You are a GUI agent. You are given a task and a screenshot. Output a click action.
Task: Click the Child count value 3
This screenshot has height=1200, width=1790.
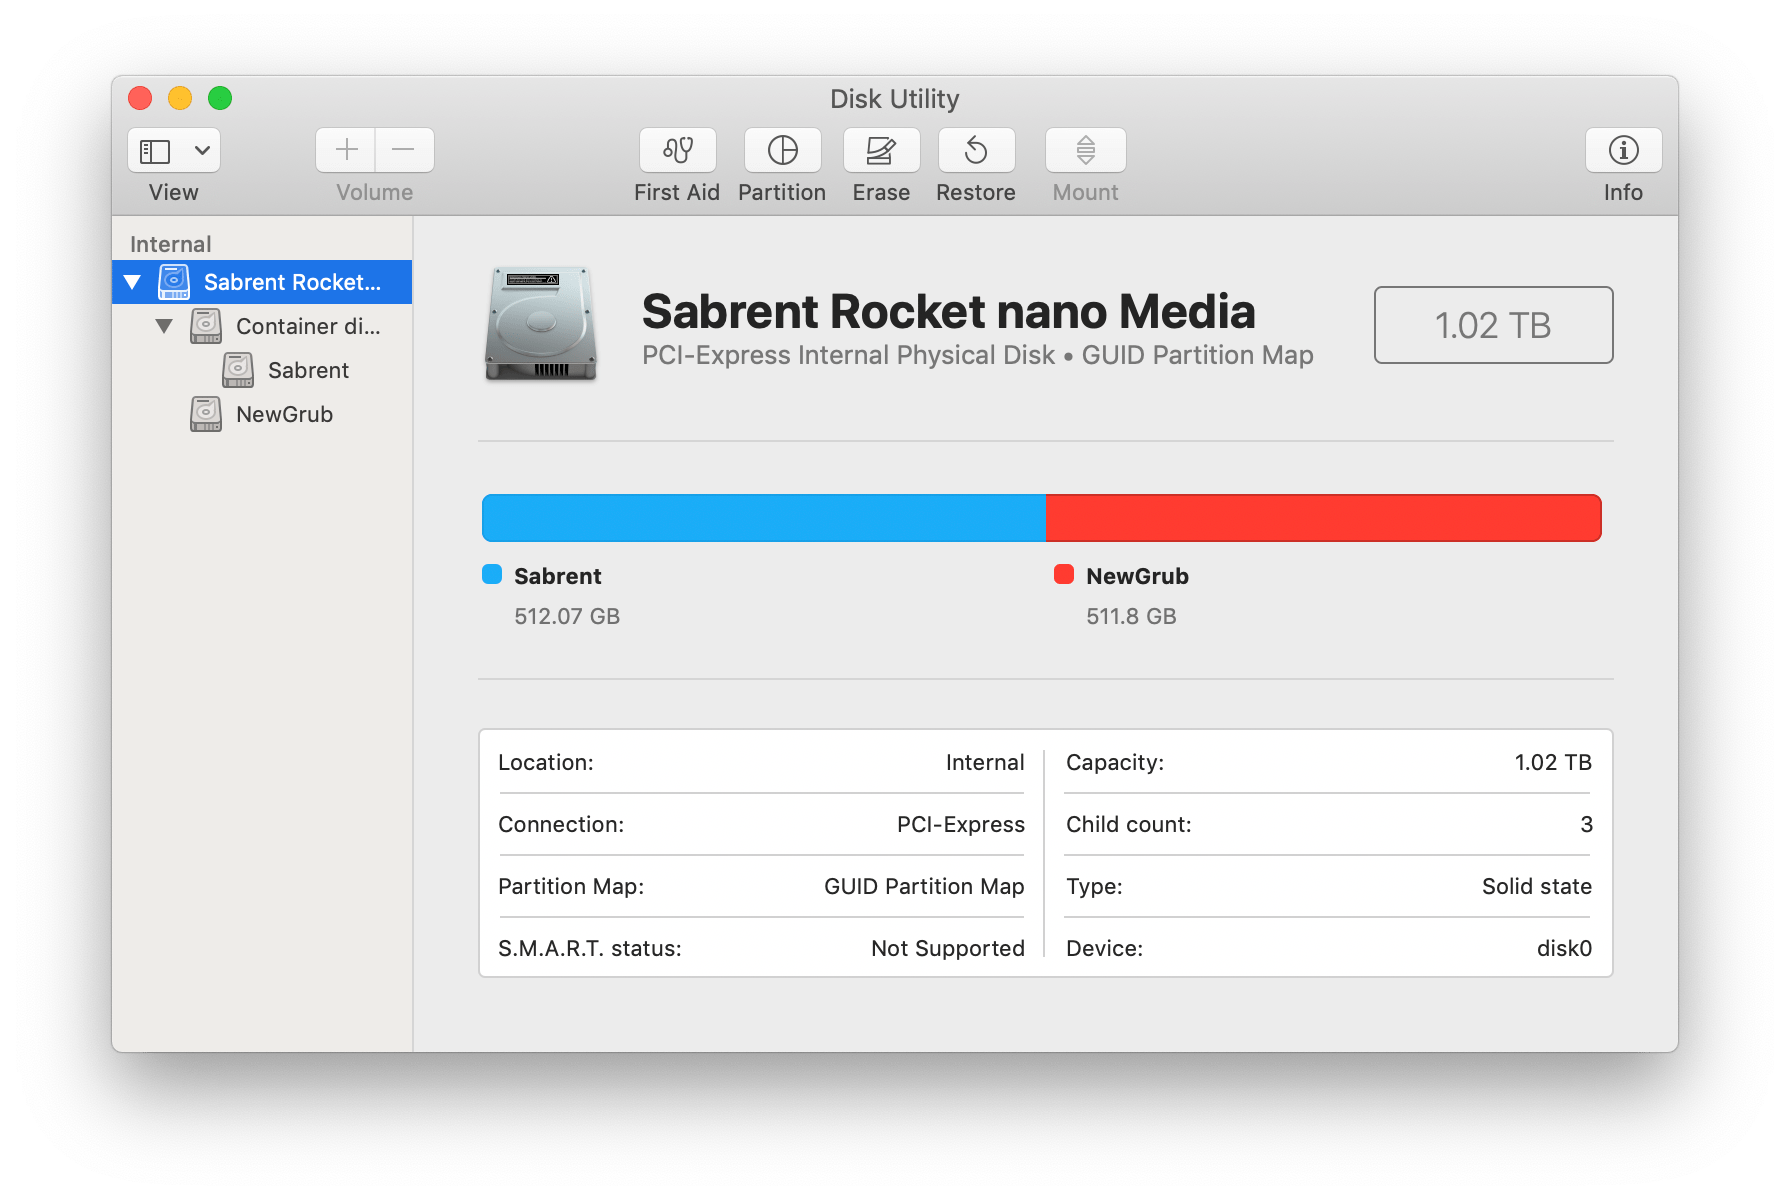[1586, 824]
